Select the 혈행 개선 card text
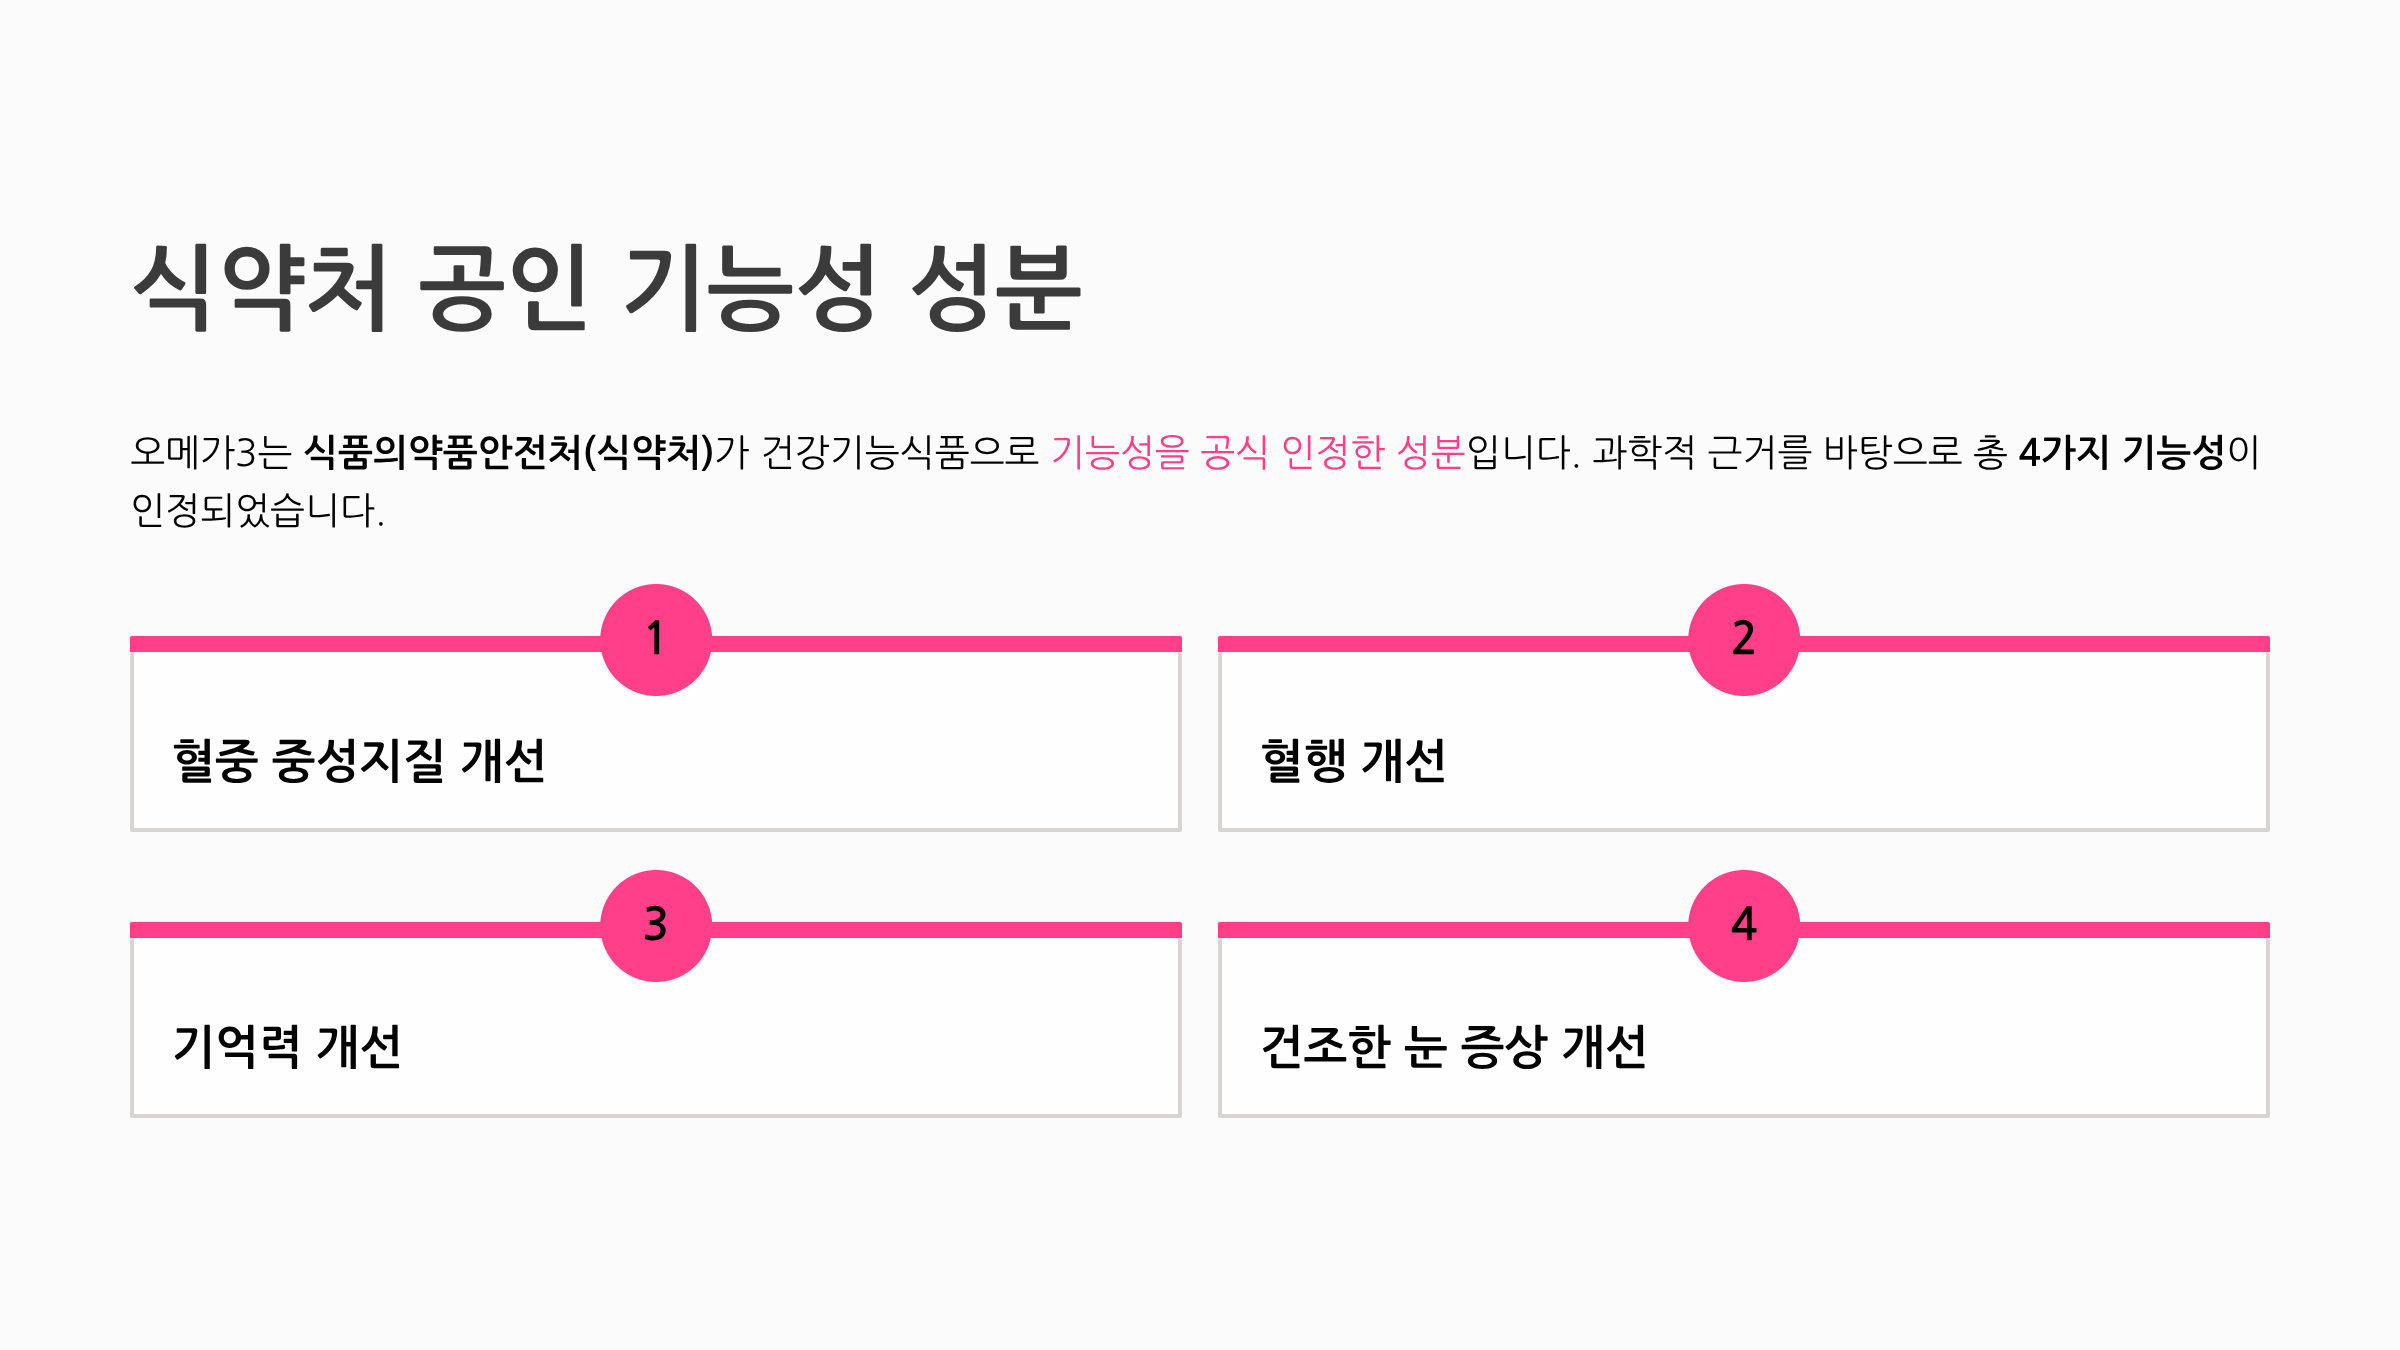 pyautogui.click(x=1353, y=761)
